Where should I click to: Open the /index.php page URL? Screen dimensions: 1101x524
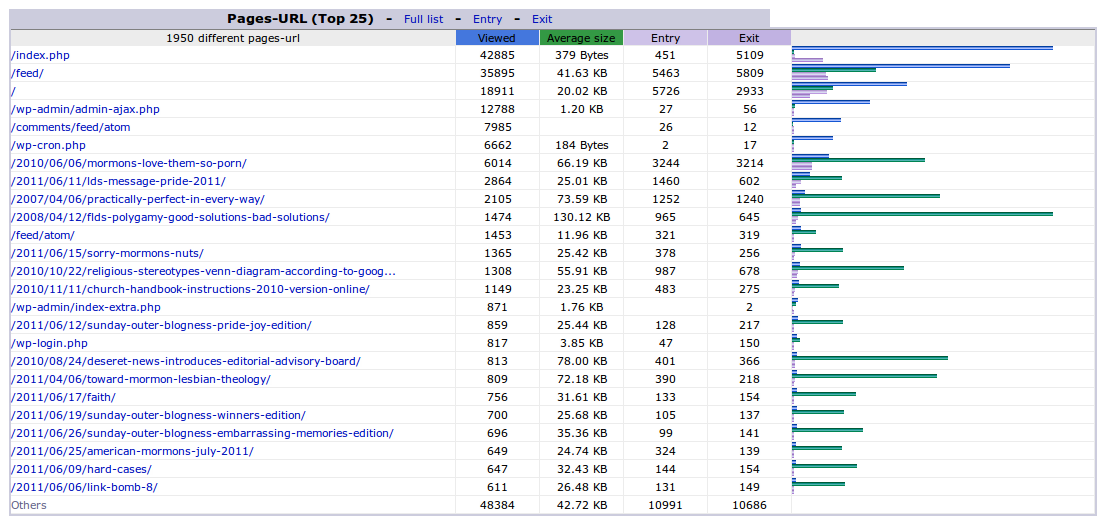pos(40,55)
